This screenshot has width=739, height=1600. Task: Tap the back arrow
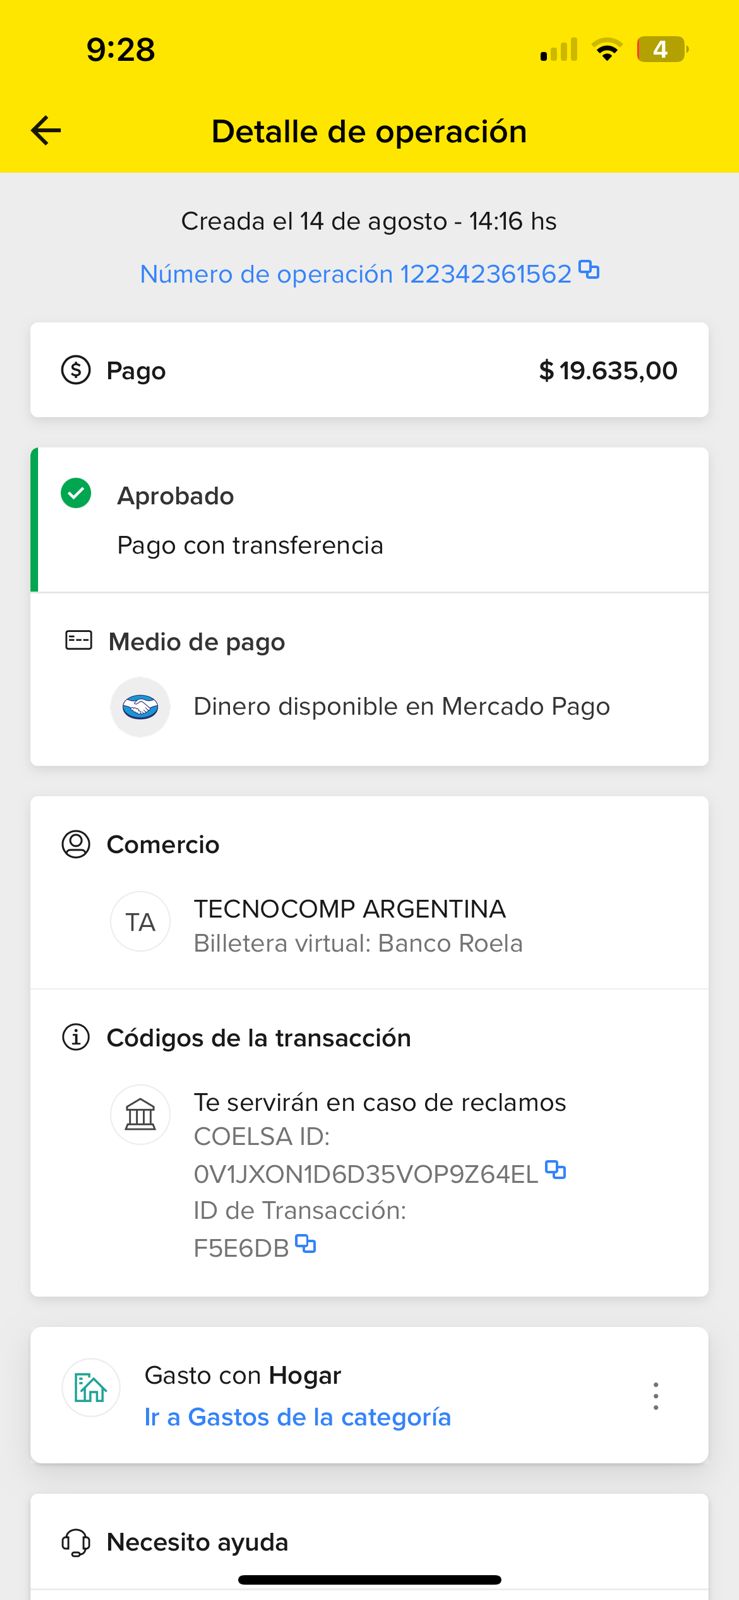click(x=46, y=130)
